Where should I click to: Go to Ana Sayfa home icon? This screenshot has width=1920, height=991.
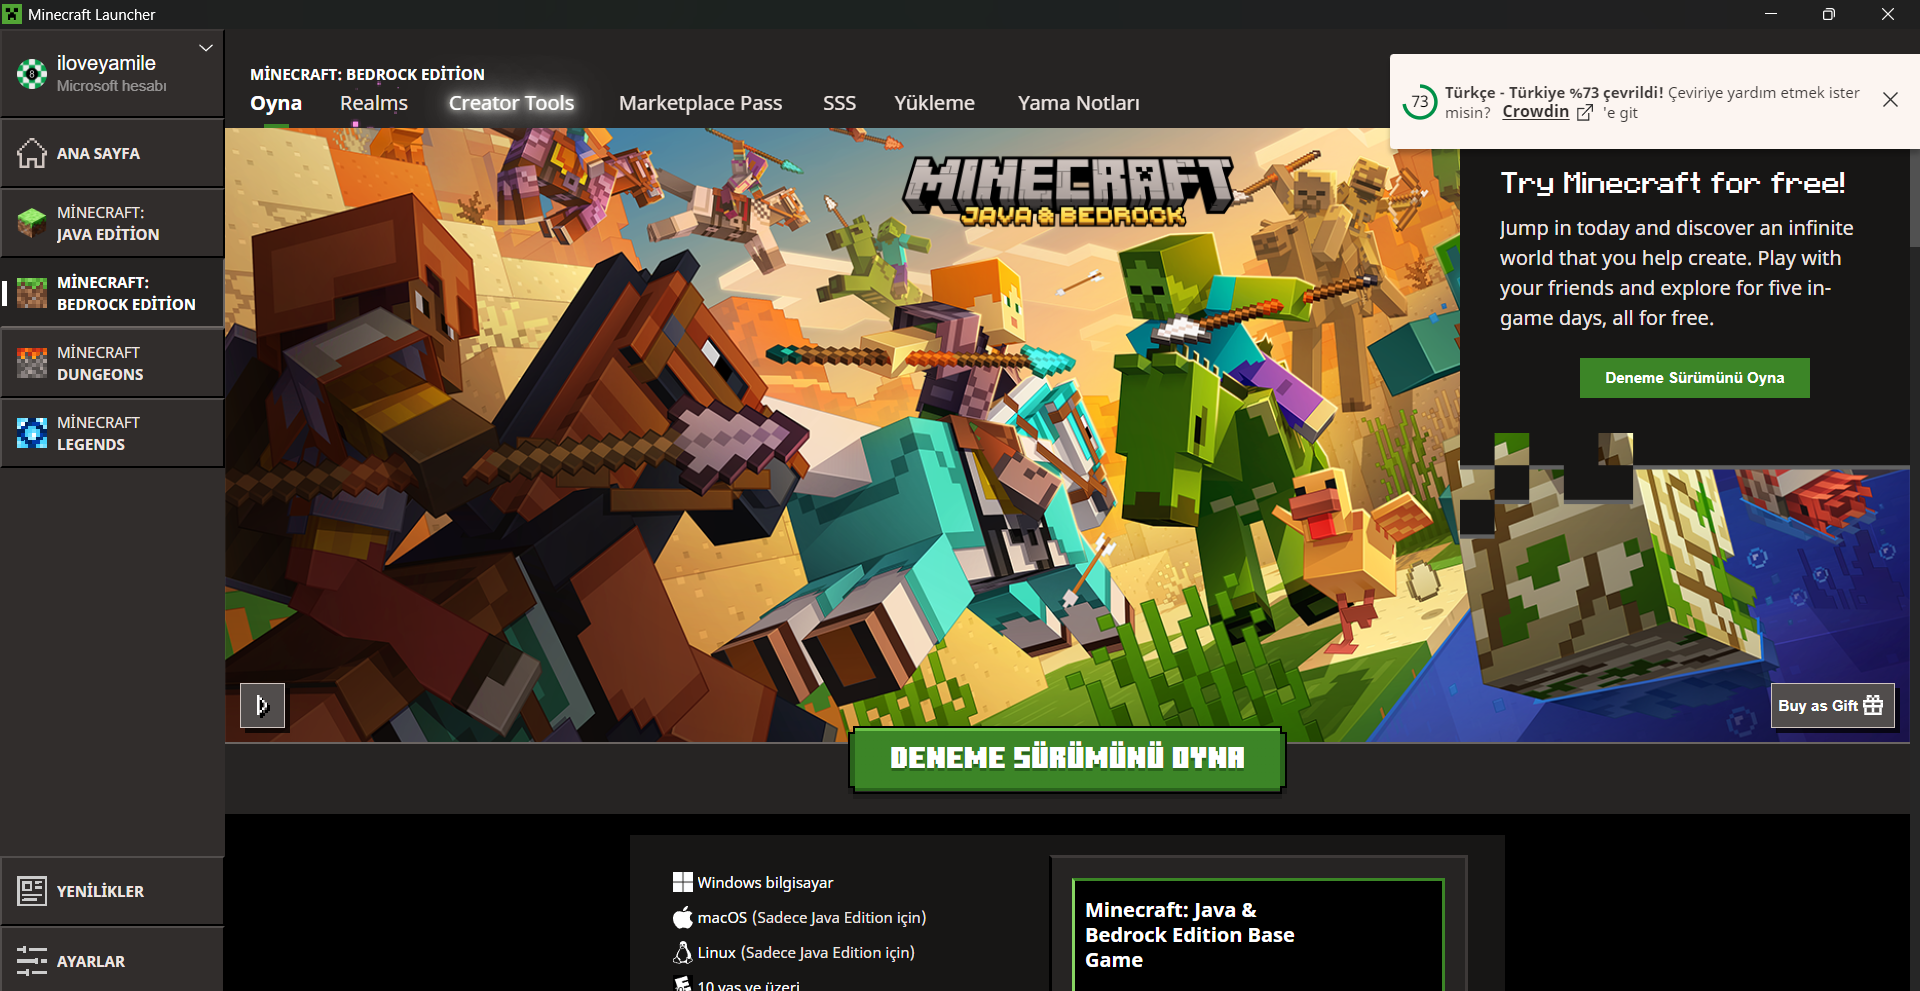32,153
